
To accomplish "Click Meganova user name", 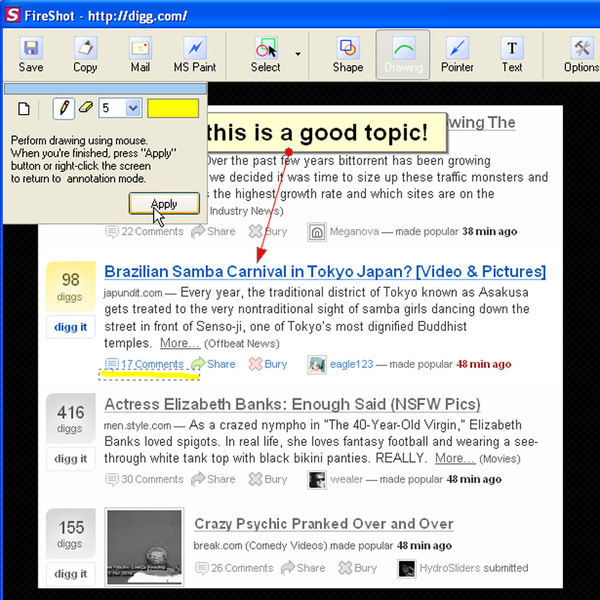I will tap(354, 232).
